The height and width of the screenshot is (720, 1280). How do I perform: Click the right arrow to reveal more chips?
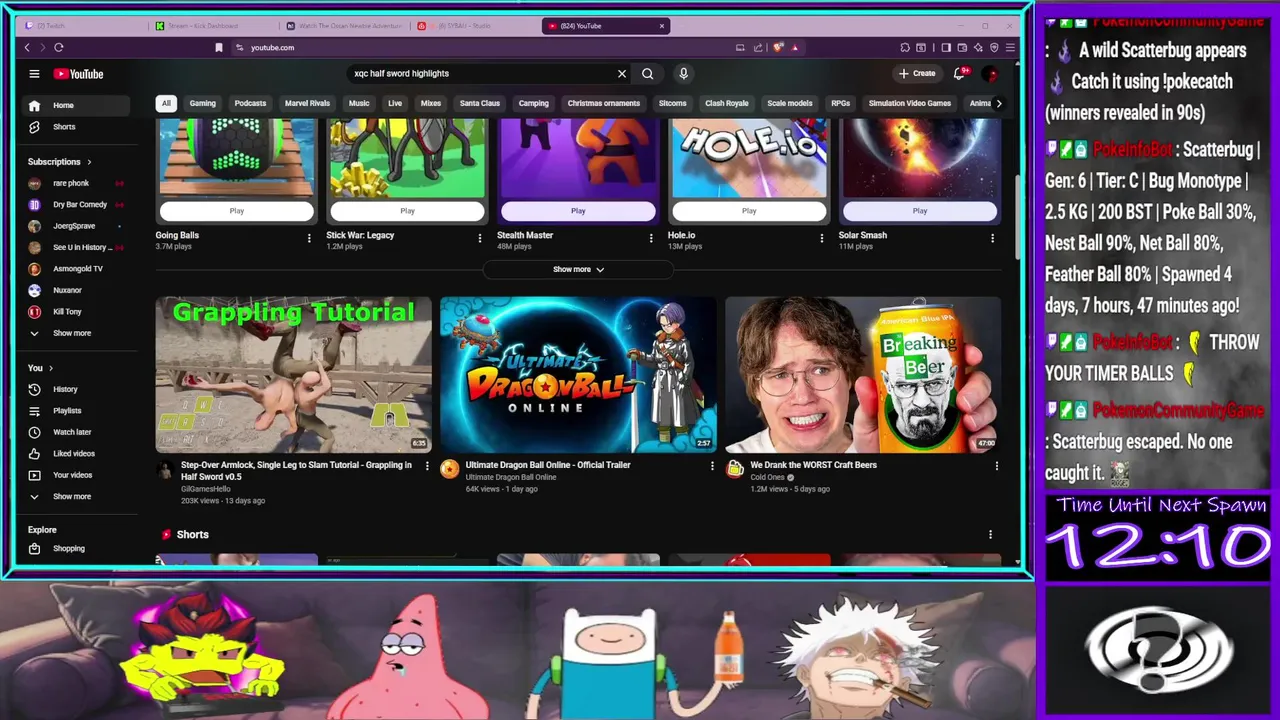click(998, 103)
